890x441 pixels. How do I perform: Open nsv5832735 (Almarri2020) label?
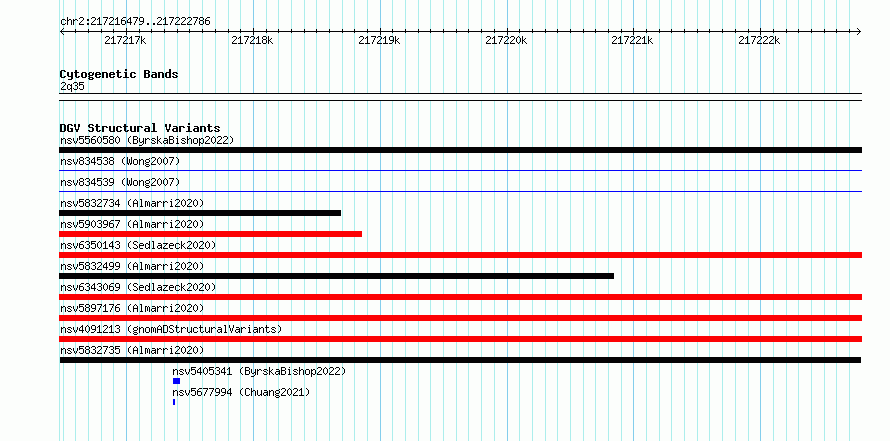coord(132,350)
